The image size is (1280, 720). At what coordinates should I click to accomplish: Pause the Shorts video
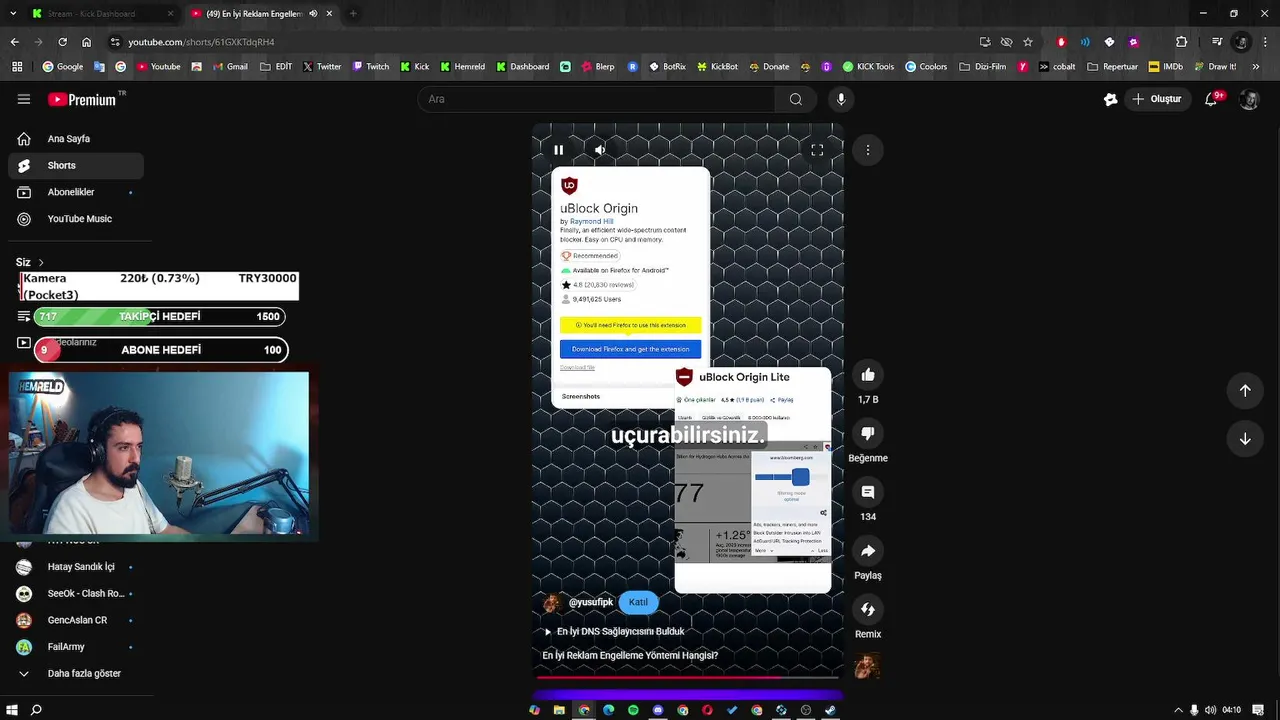click(x=558, y=150)
